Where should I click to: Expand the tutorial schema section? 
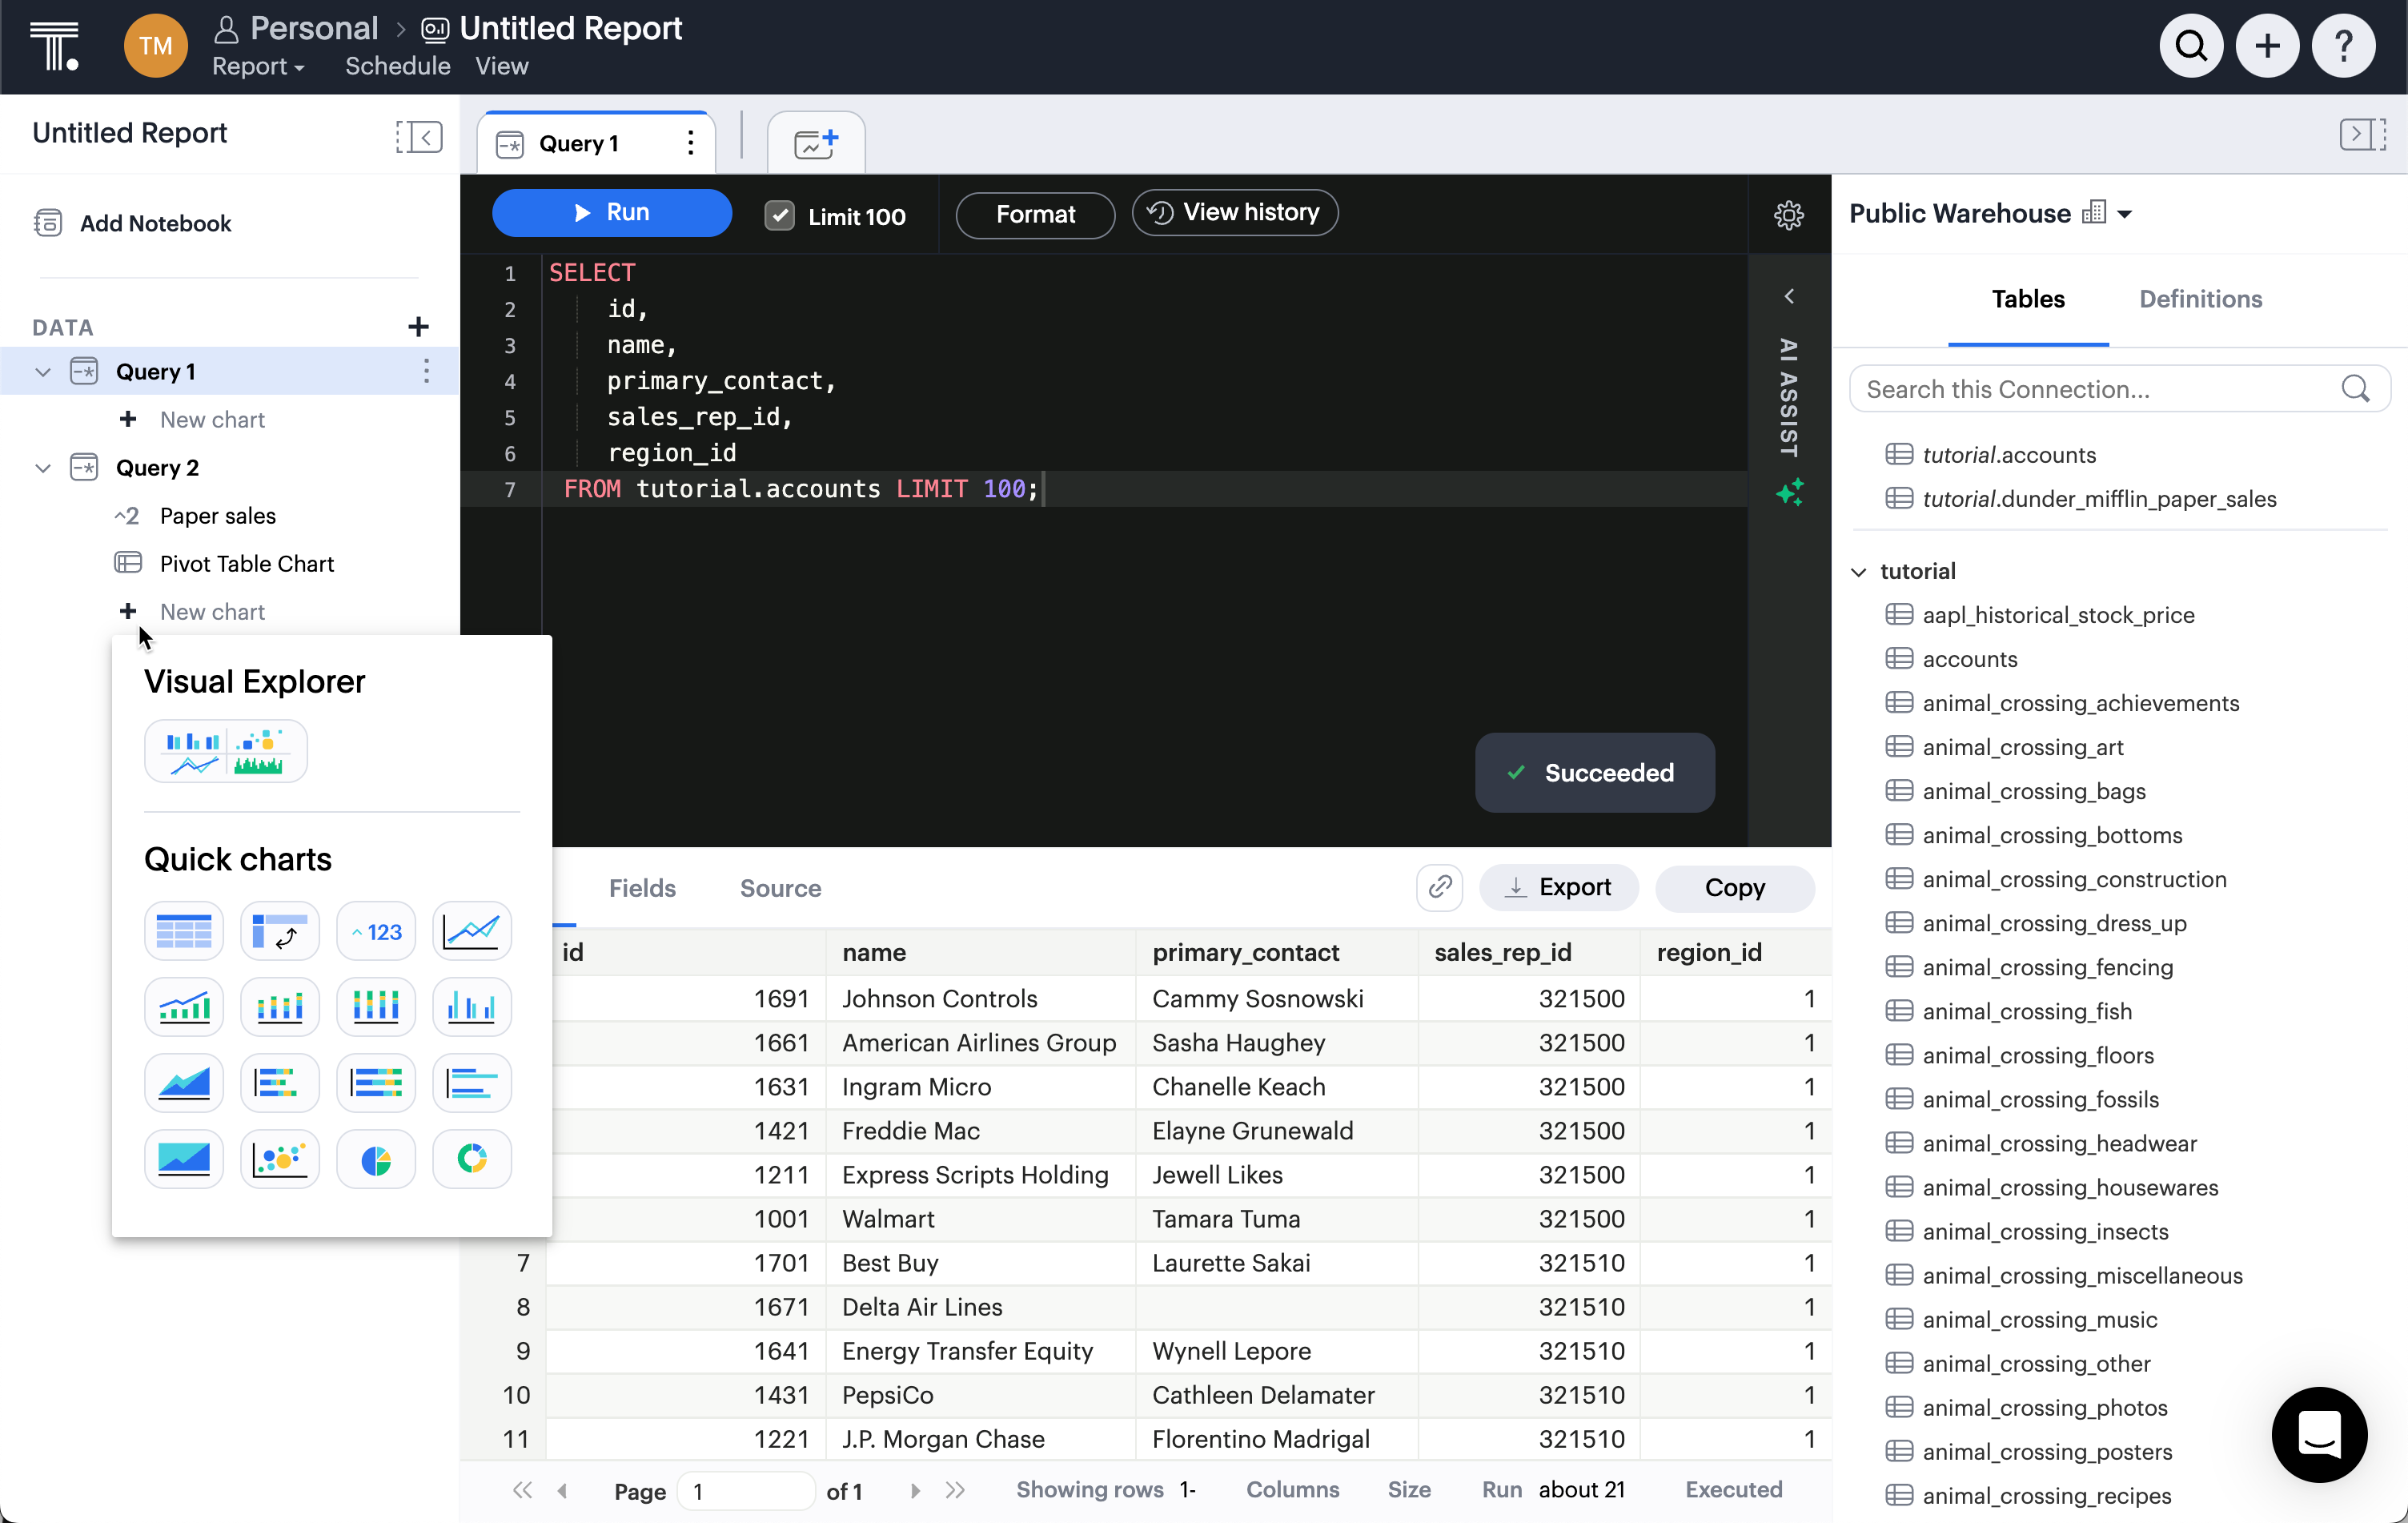click(x=1863, y=570)
